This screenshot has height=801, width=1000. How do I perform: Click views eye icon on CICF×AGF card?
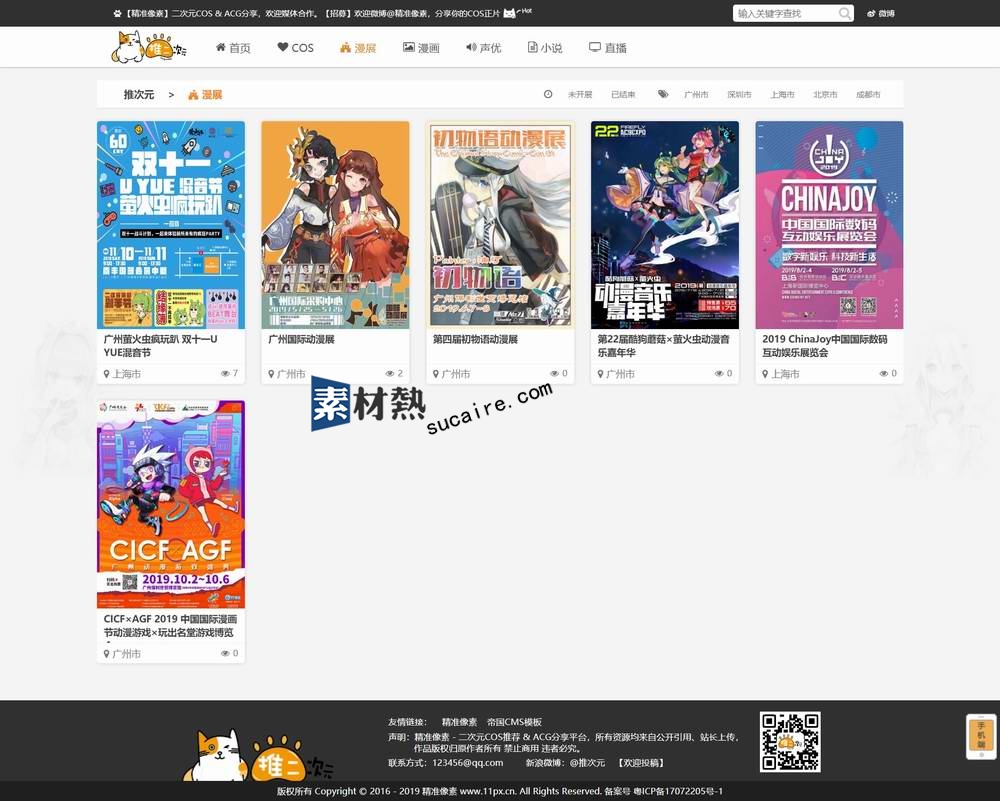tap(225, 654)
